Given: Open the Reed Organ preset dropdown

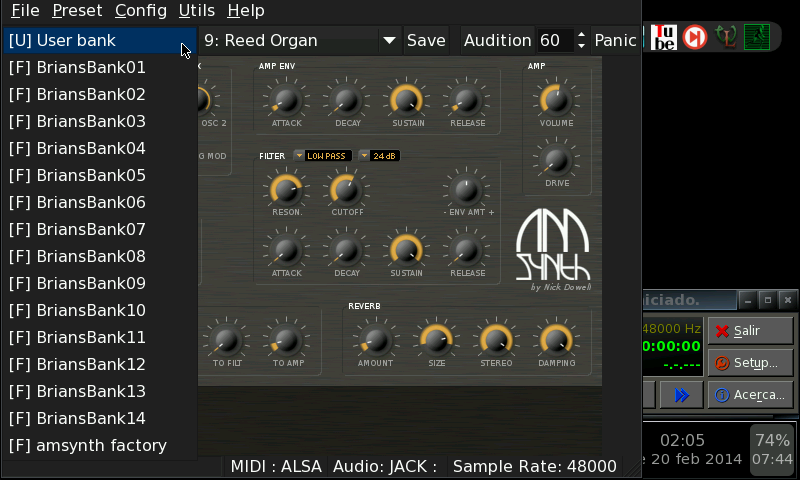Looking at the screenshot, I should (x=300, y=40).
